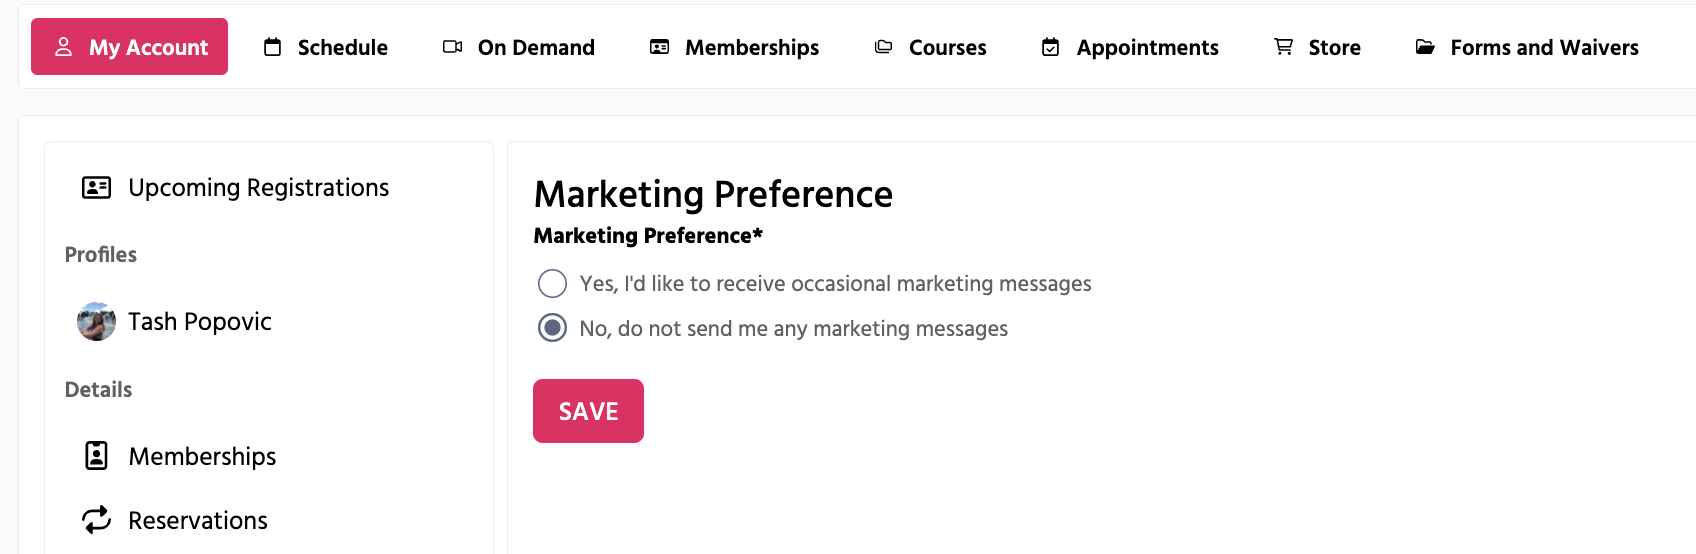
Task: Open Tash Popovic's profile photo
Action: tap(96, 321)
